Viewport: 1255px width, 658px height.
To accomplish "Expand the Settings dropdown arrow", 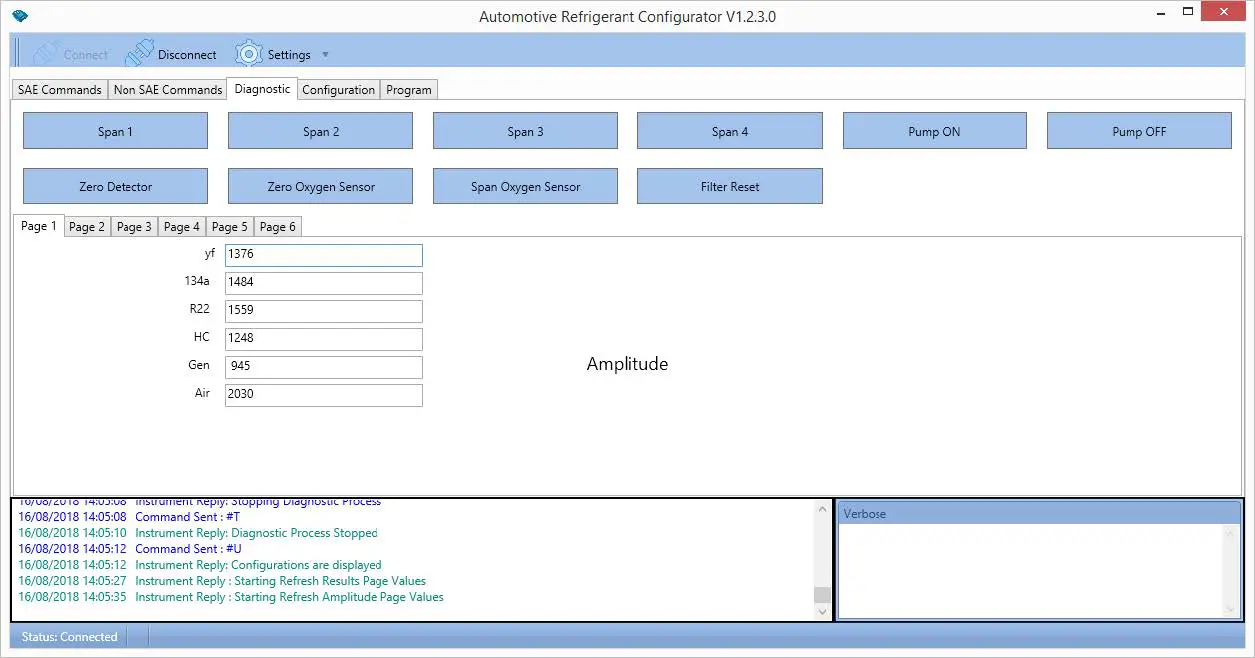I will 325,55.
